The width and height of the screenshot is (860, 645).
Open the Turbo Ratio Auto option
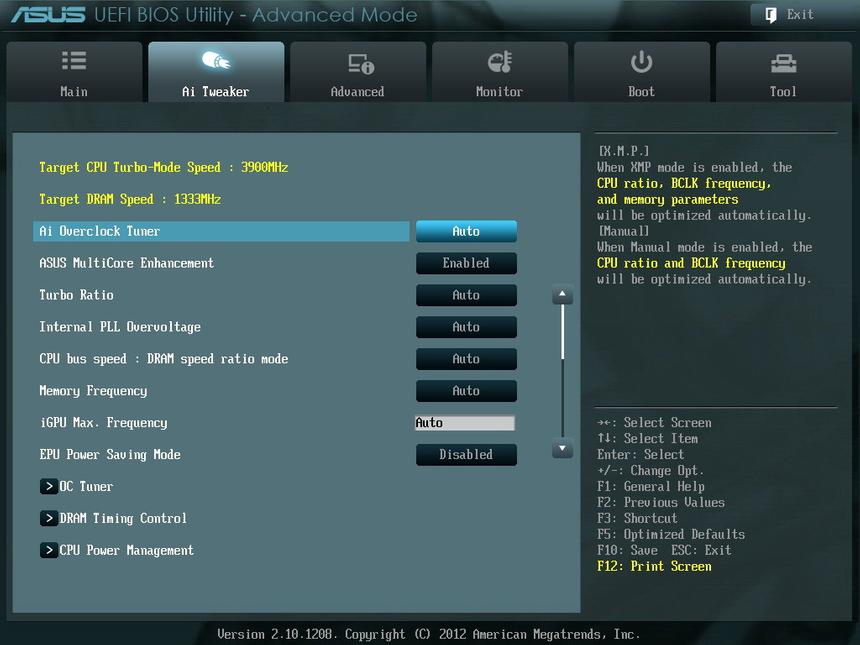coord(466,295)
